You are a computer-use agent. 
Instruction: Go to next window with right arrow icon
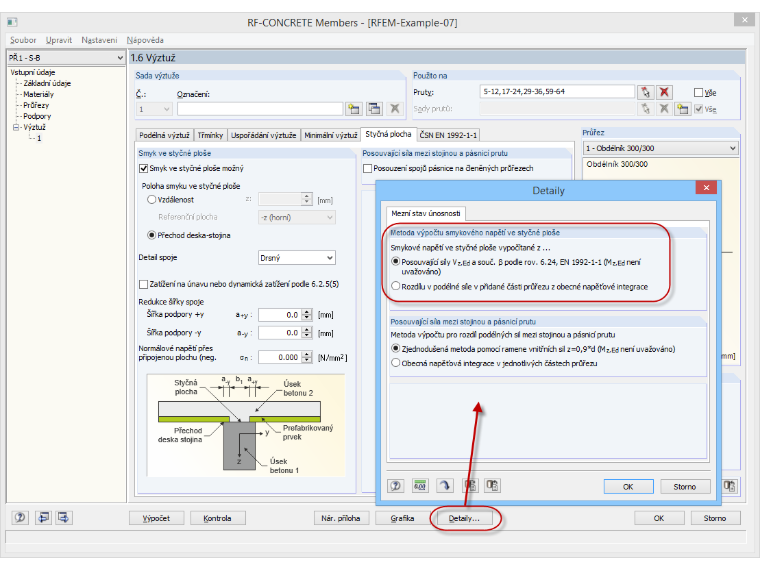[63, 518]
